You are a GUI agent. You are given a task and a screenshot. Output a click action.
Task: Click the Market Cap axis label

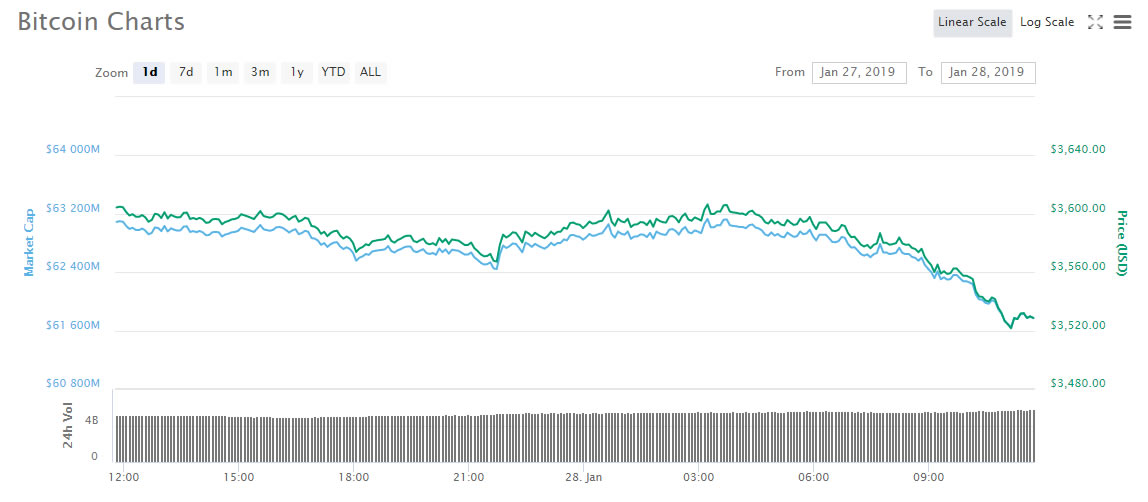(29, 244)
